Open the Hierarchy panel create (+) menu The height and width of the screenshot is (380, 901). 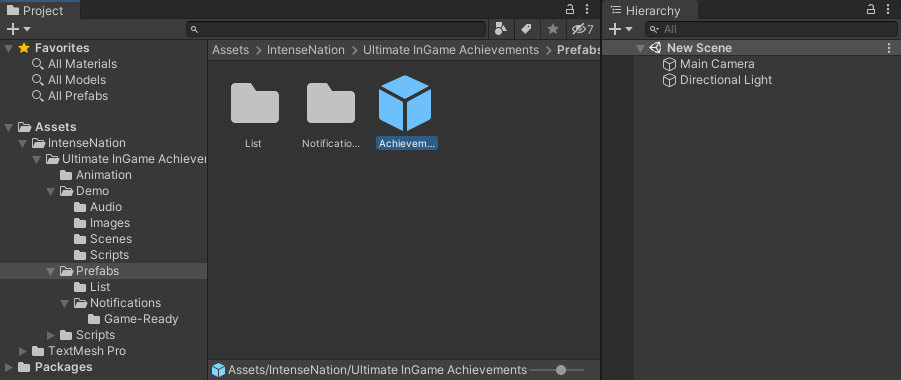click(620, 29)
